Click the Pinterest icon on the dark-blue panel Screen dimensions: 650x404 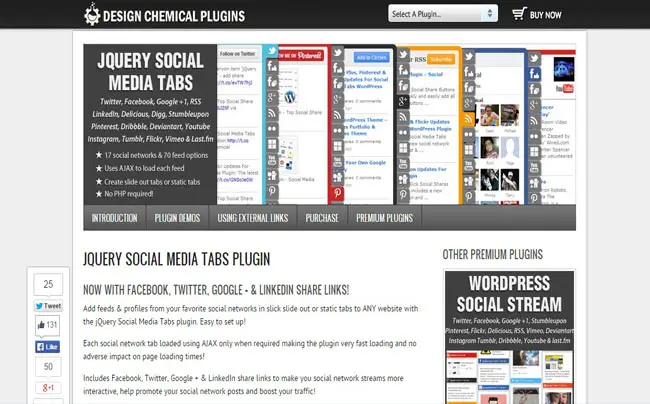[x=534, y=198]
